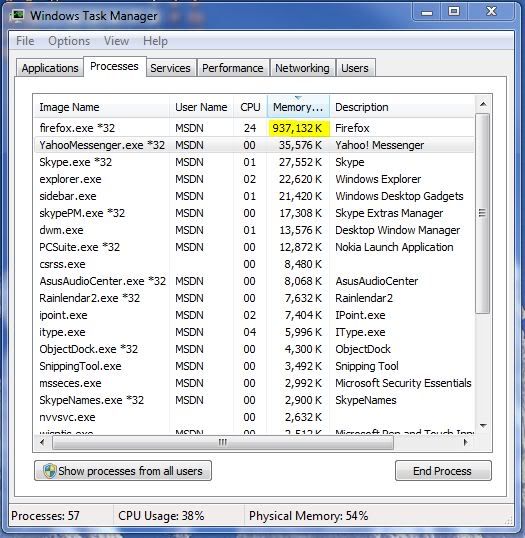Click the vertical scrollbar up arrow

pyautogui.click(x=483, y=104)
